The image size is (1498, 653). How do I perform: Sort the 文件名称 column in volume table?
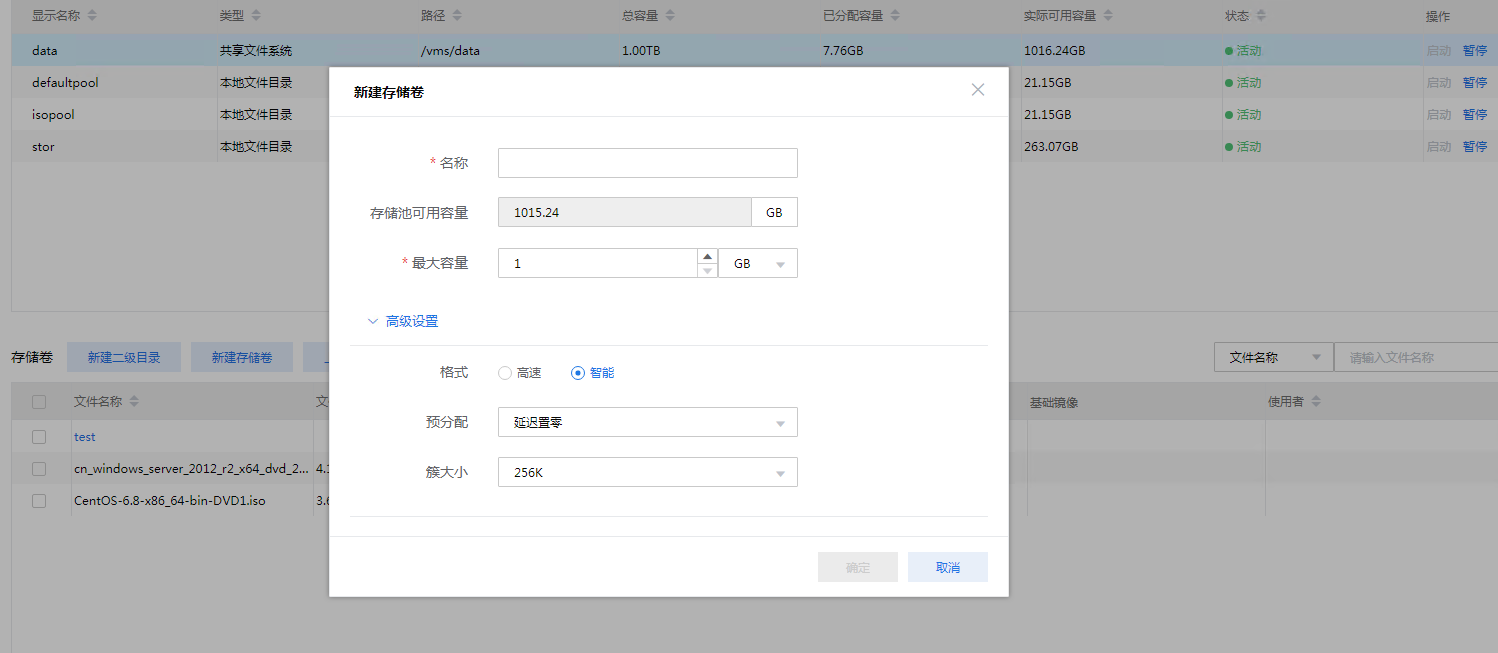click(x=134, y=402)
